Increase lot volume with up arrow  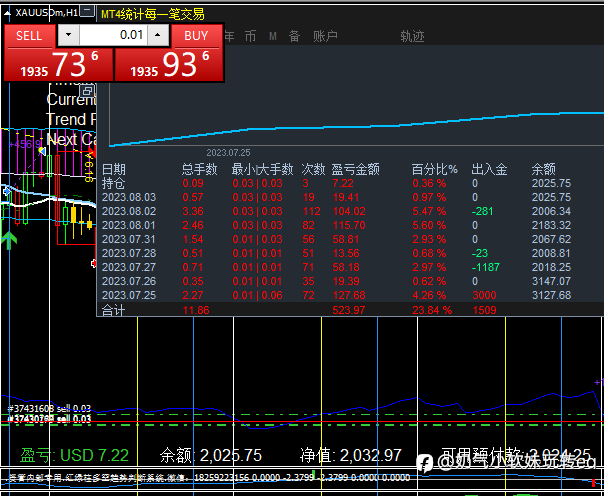tap(158, 35)
